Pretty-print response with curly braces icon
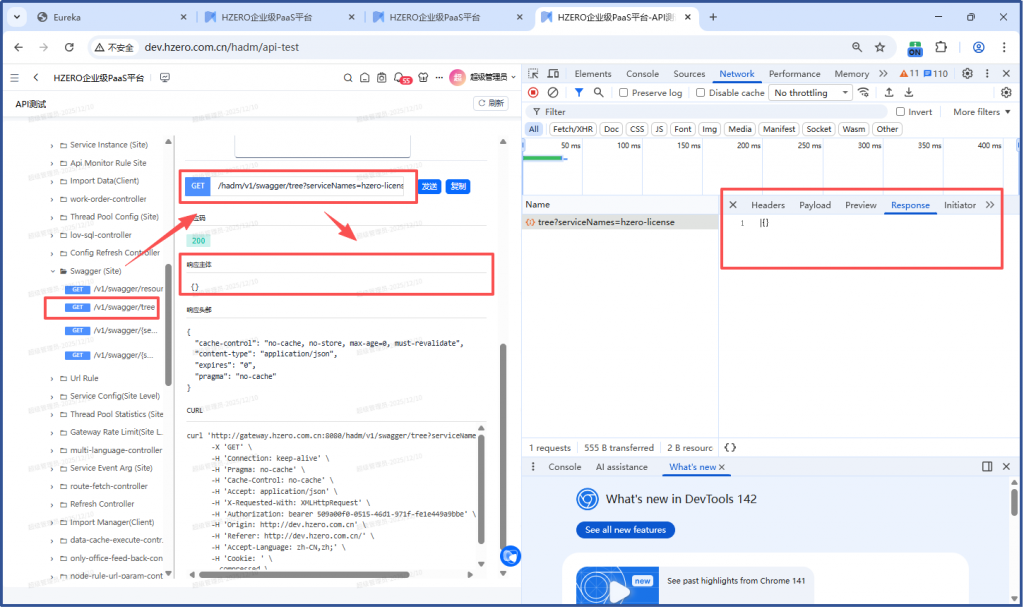This screenshot has height=609, width=1024. (x=730, y=448)
